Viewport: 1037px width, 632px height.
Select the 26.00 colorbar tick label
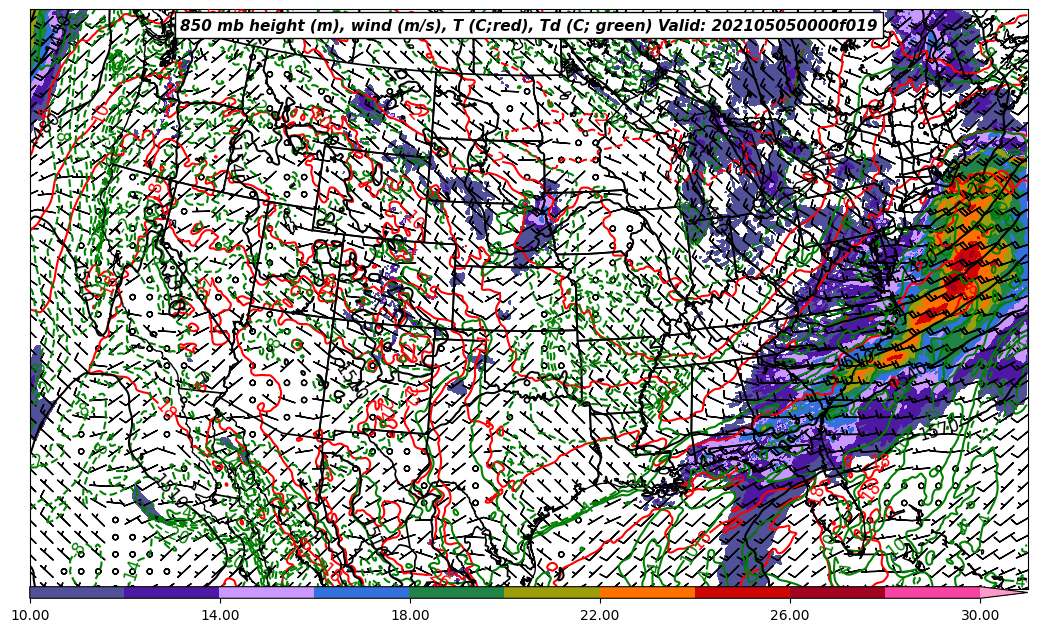coord(790,615)
